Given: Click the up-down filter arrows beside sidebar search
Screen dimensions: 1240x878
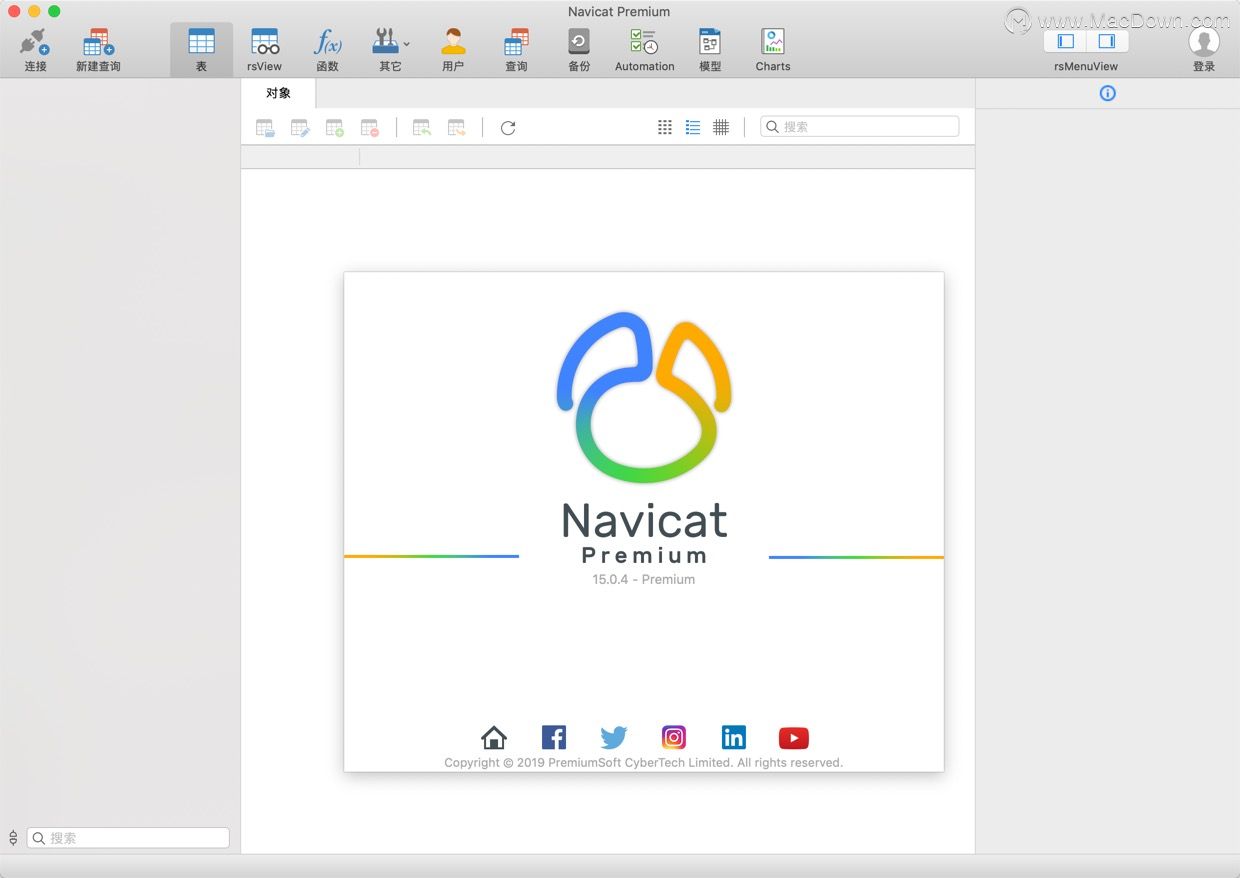Looking at the screenshot, I should 13,838.
